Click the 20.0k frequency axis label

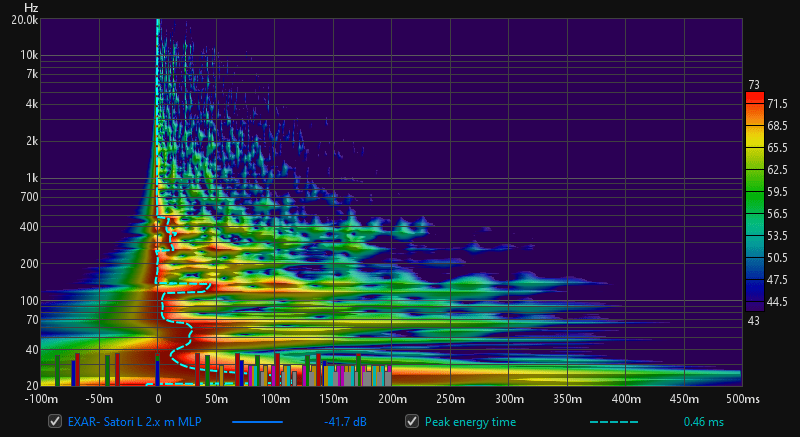tap(27, 19)
